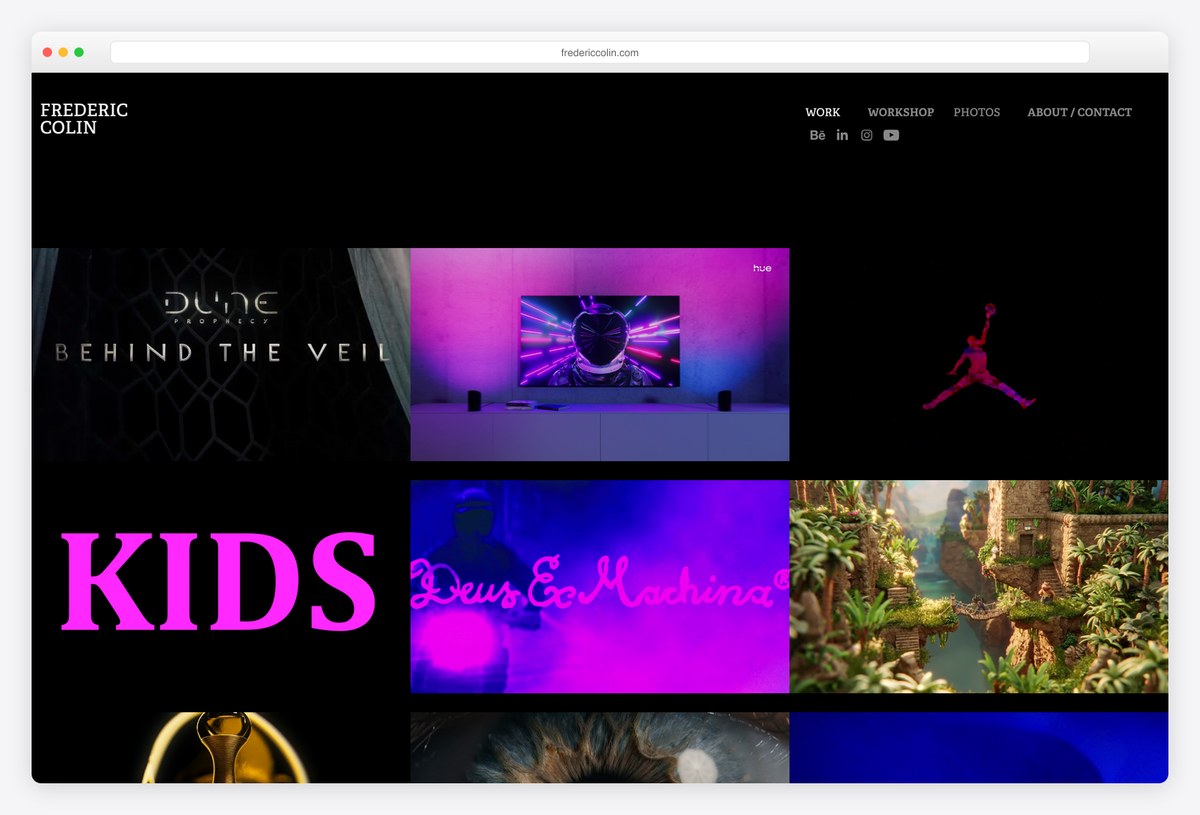Image resolution: width=1200 pixels, height=815 pixels.
Task: Go to the WORKSHOP page
Action: click(901, 112)
